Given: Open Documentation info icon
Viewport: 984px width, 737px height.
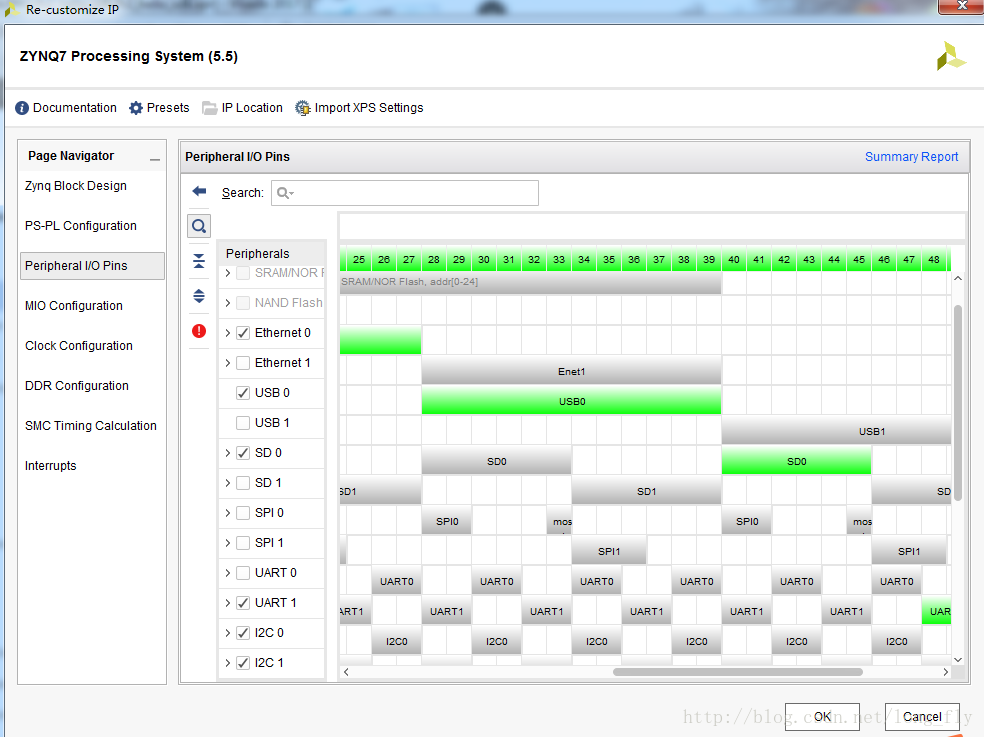Looking at the screenshot, I should [22, 108].
